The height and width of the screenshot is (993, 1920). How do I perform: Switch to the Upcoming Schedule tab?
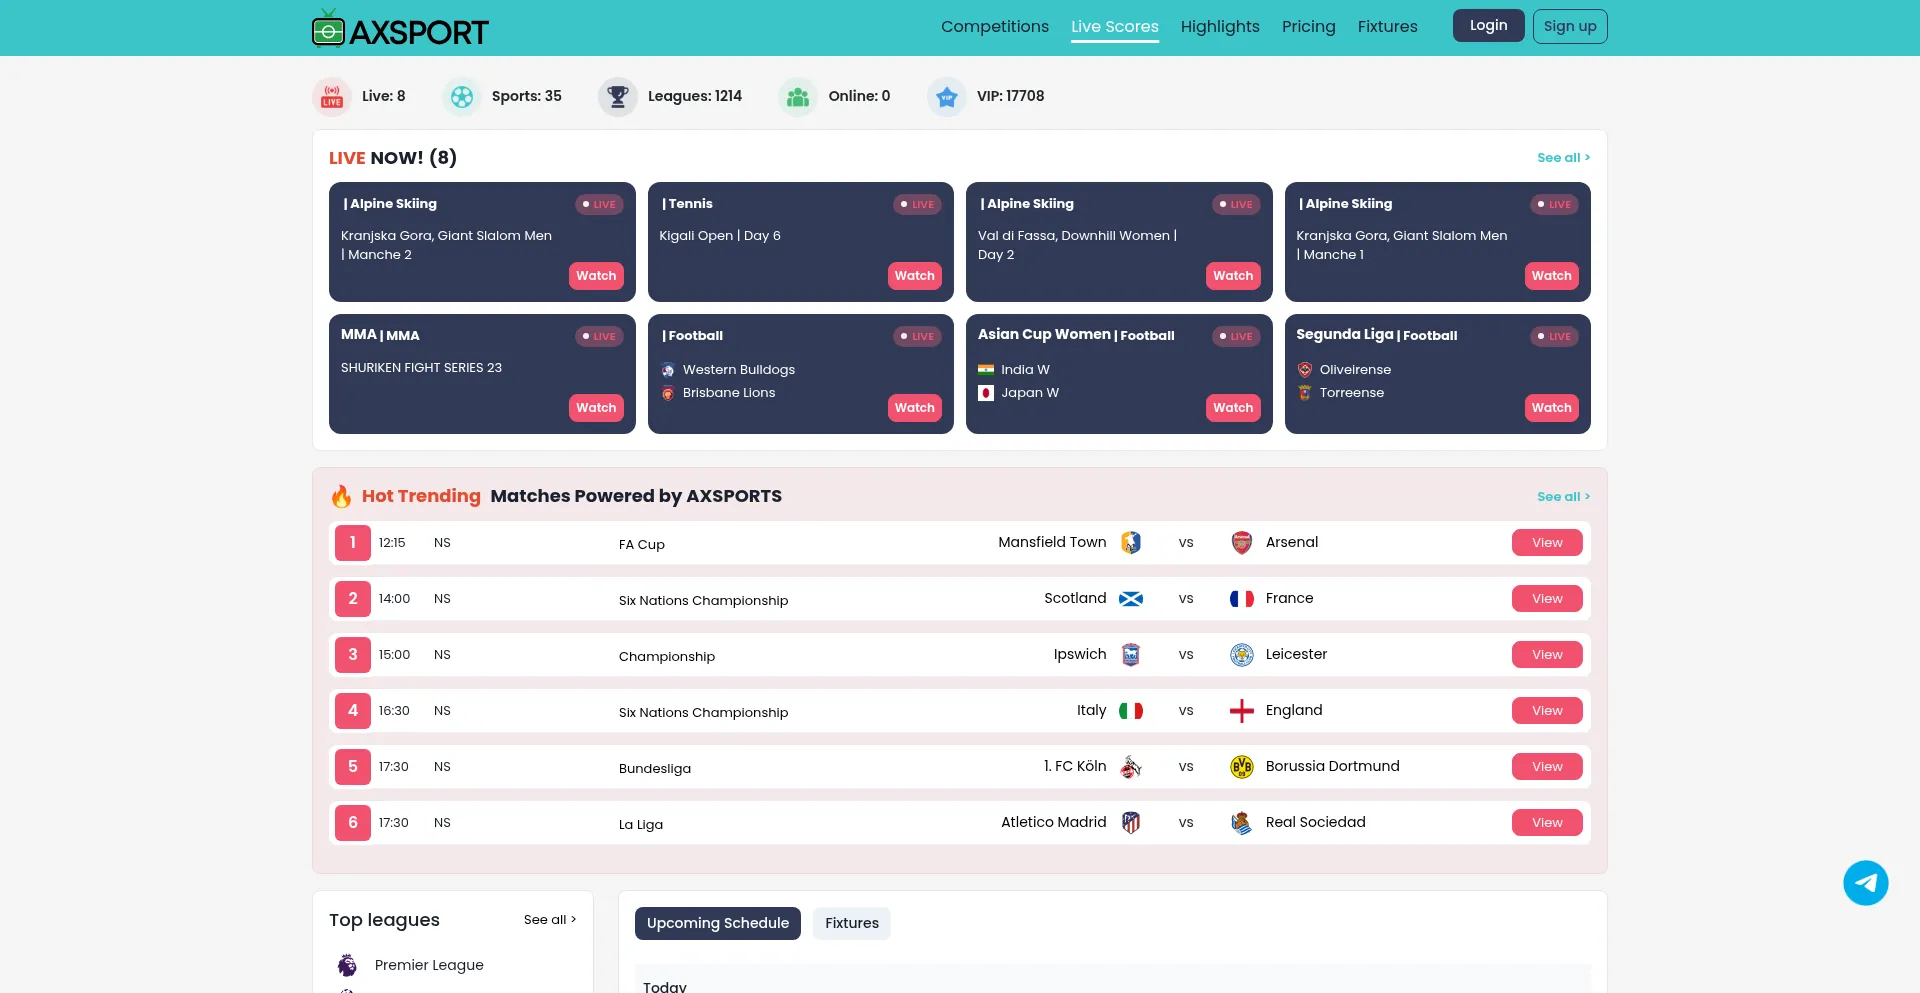click(x=718, y=923)
